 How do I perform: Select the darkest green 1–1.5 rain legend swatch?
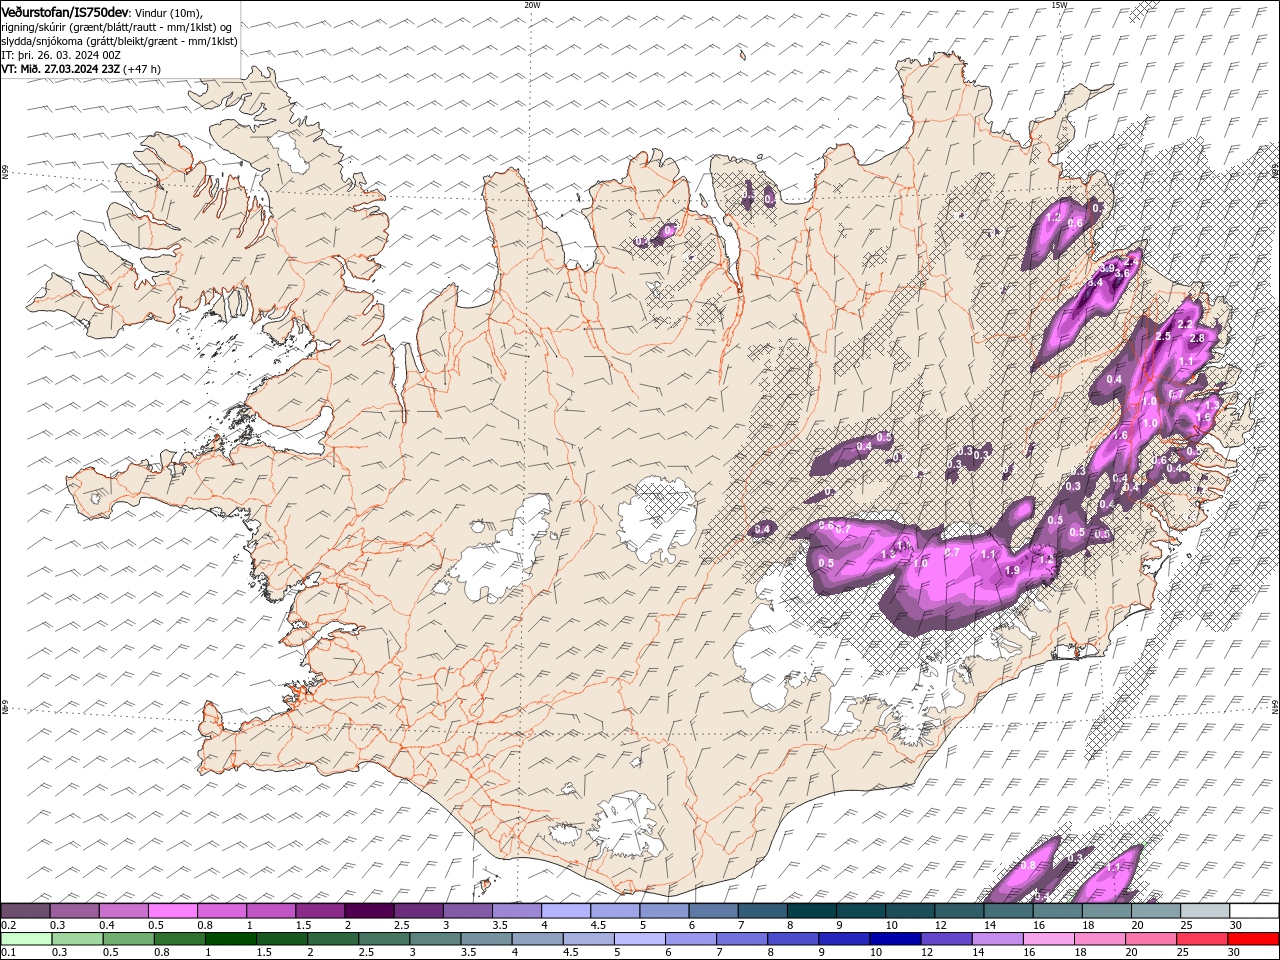coord(231,939)
